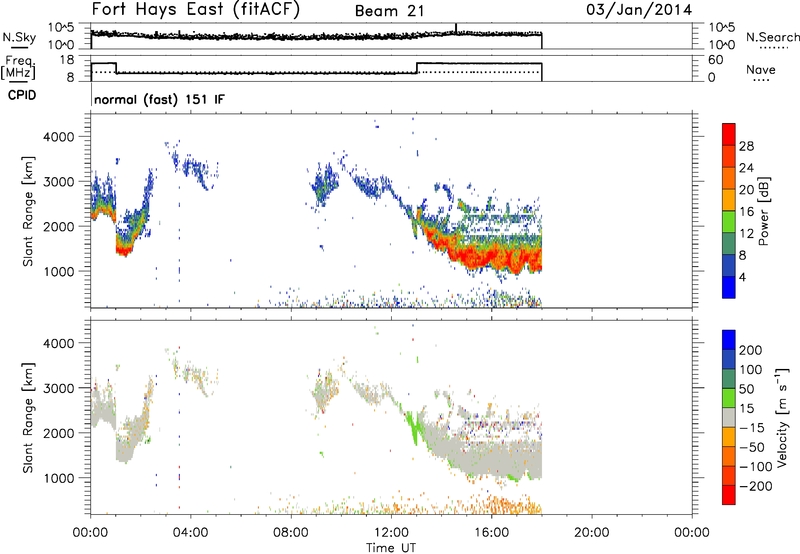Click the "12:00" time tick label

click(x=391, y=533)
